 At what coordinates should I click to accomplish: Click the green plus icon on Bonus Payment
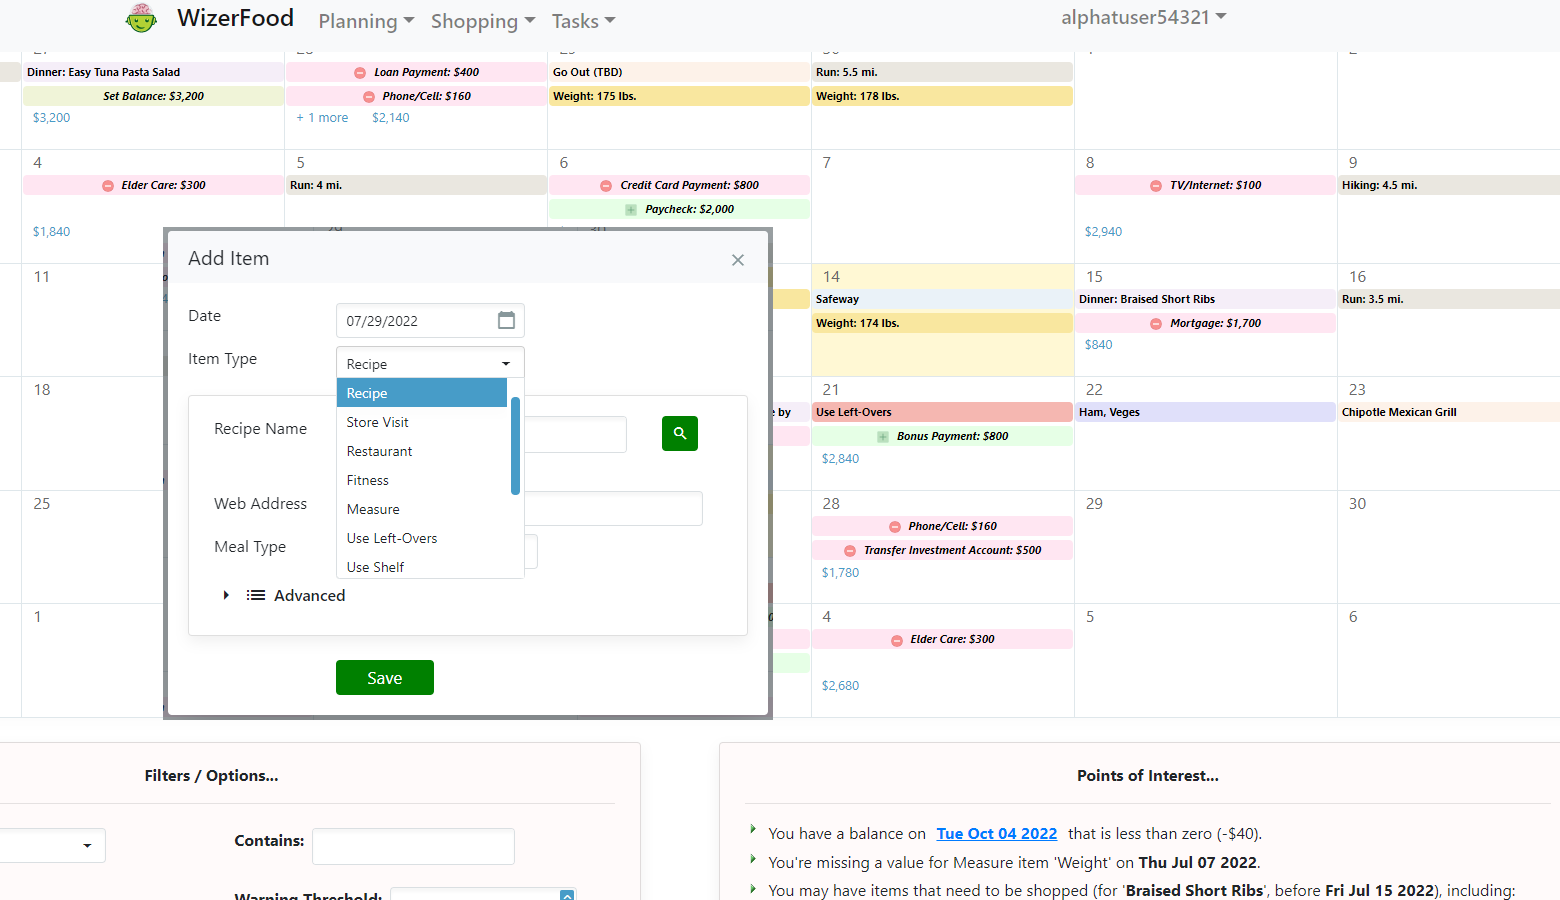coord(883,436)
